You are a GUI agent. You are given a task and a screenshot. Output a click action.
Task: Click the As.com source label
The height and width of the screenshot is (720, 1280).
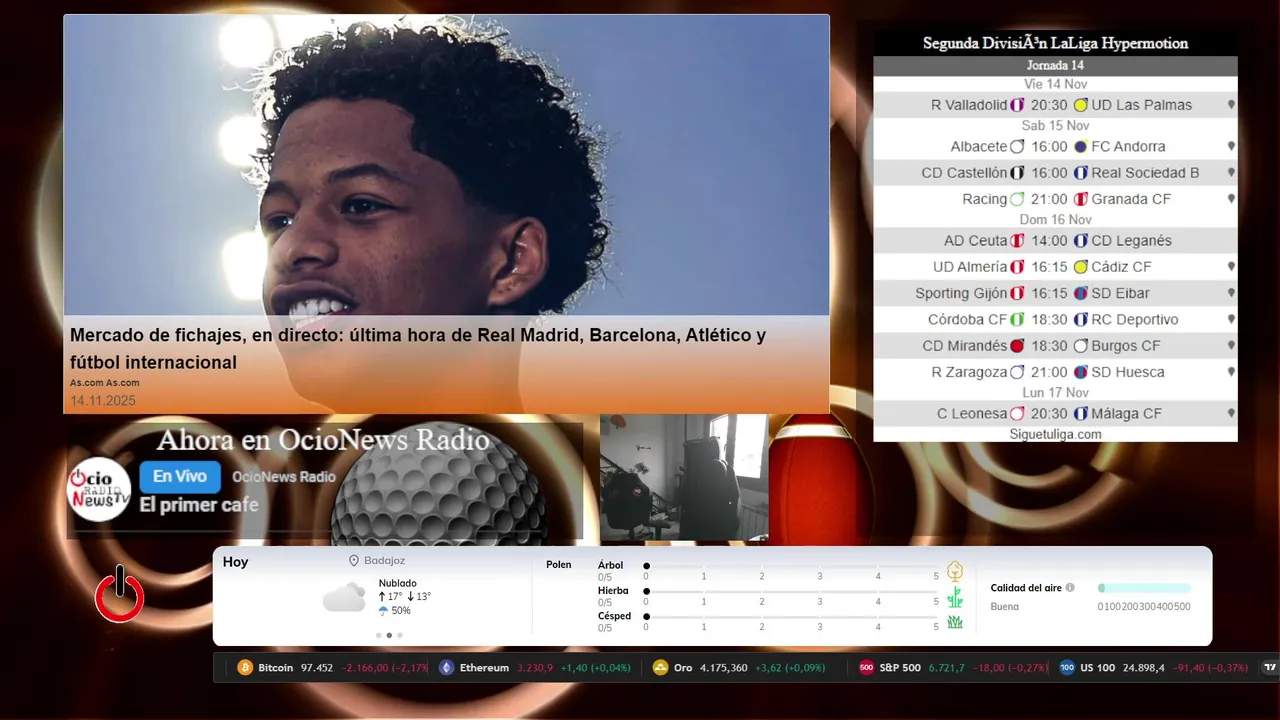(105, 383)
